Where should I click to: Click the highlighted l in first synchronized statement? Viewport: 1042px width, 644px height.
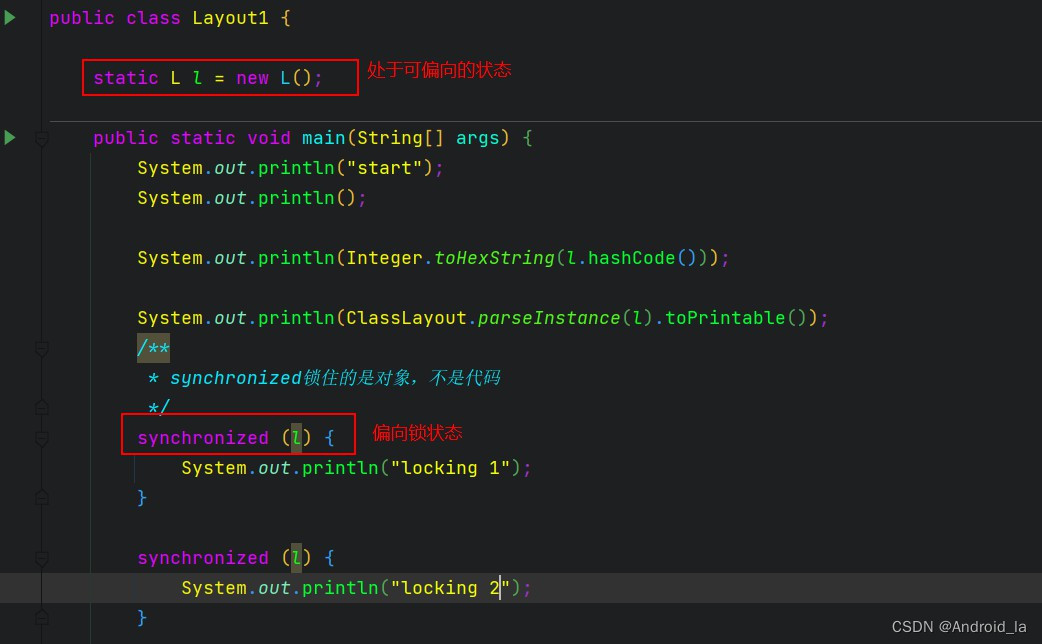296,438
